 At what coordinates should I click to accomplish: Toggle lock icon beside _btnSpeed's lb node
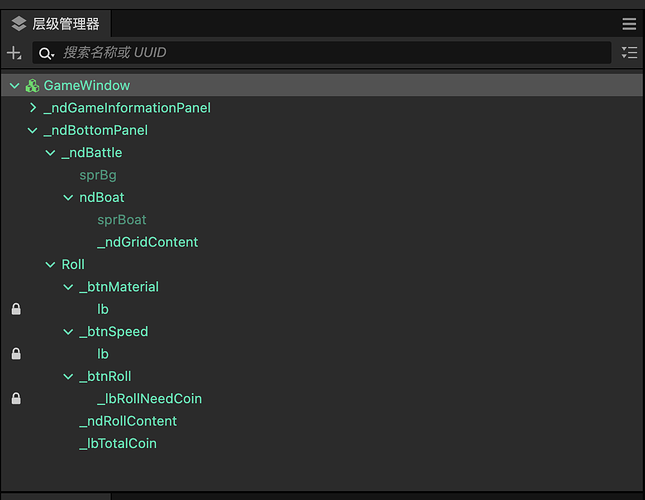[15, 354]
